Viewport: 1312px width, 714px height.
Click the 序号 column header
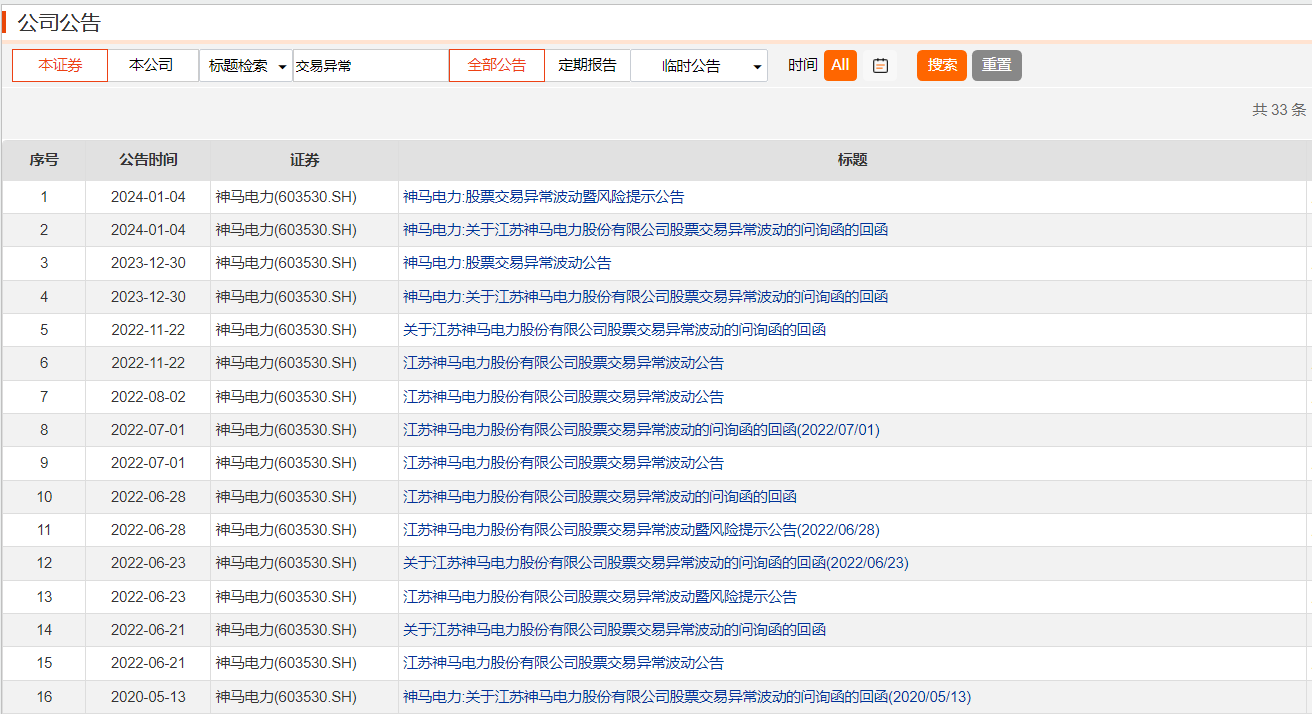coord(44,160)
